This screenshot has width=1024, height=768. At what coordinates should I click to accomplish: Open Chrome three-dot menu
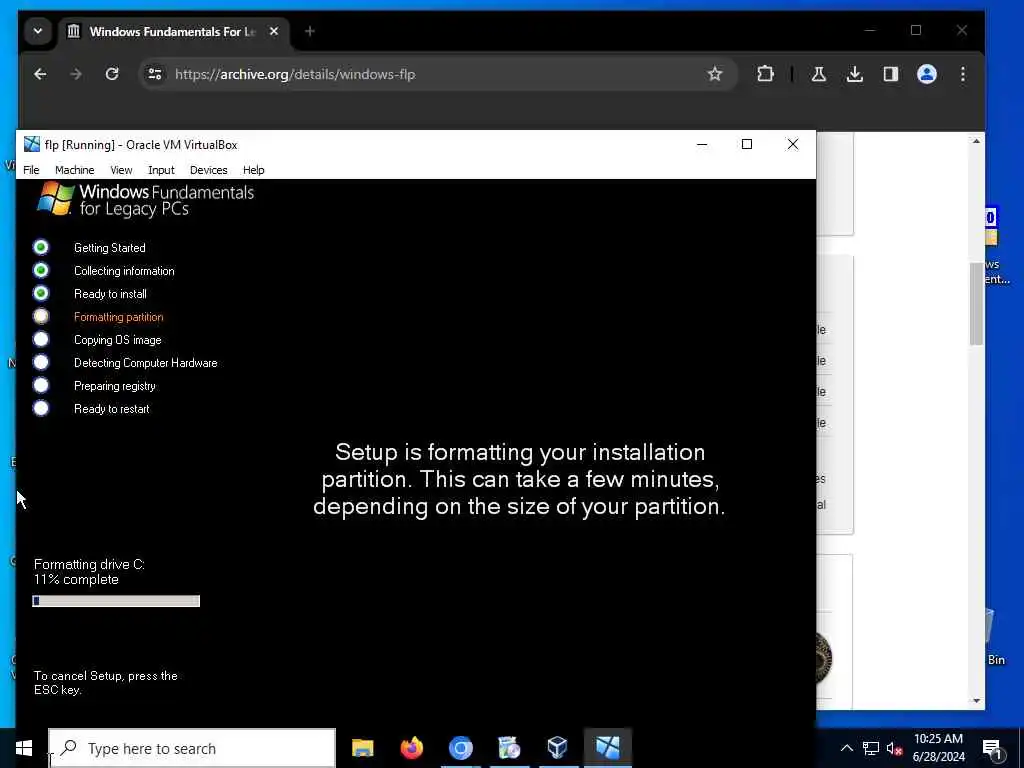(x=963, y=74)
